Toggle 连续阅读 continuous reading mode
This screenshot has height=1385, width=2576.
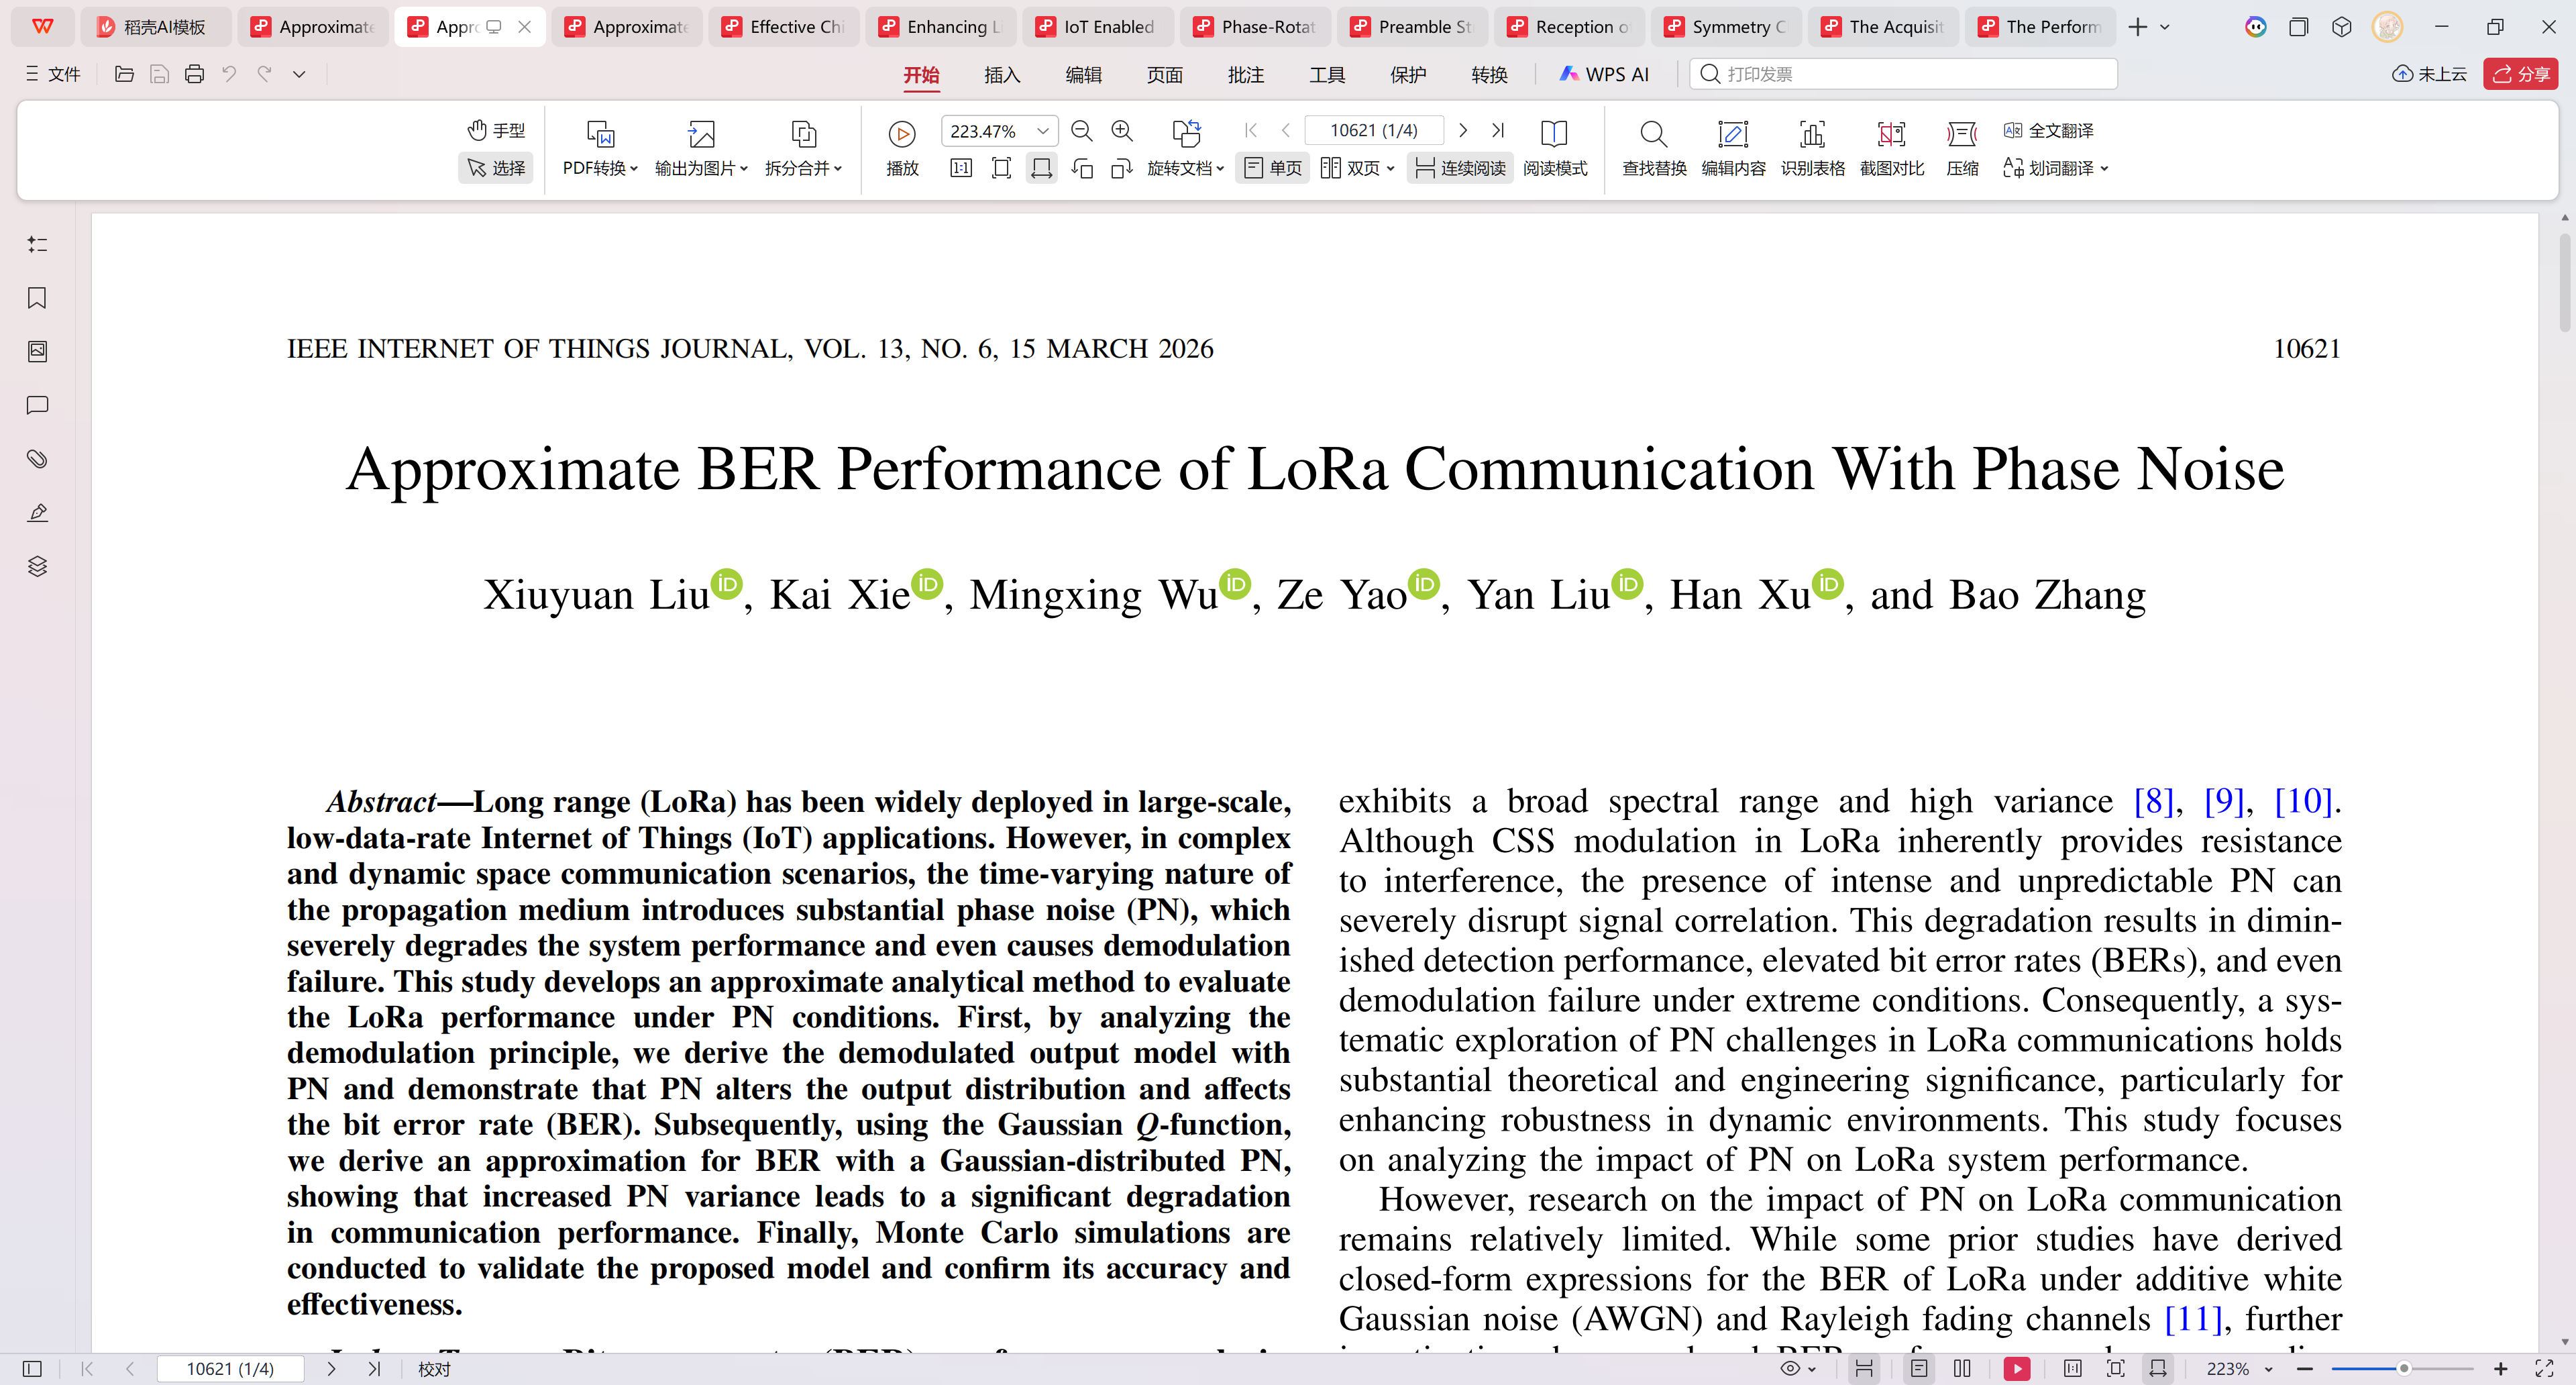coord(1461,168)
